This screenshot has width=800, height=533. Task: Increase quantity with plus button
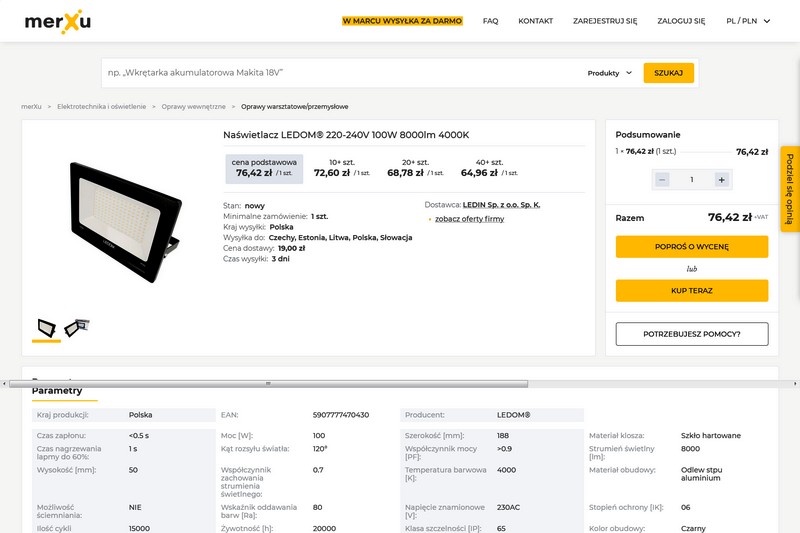tap(721, 180)
